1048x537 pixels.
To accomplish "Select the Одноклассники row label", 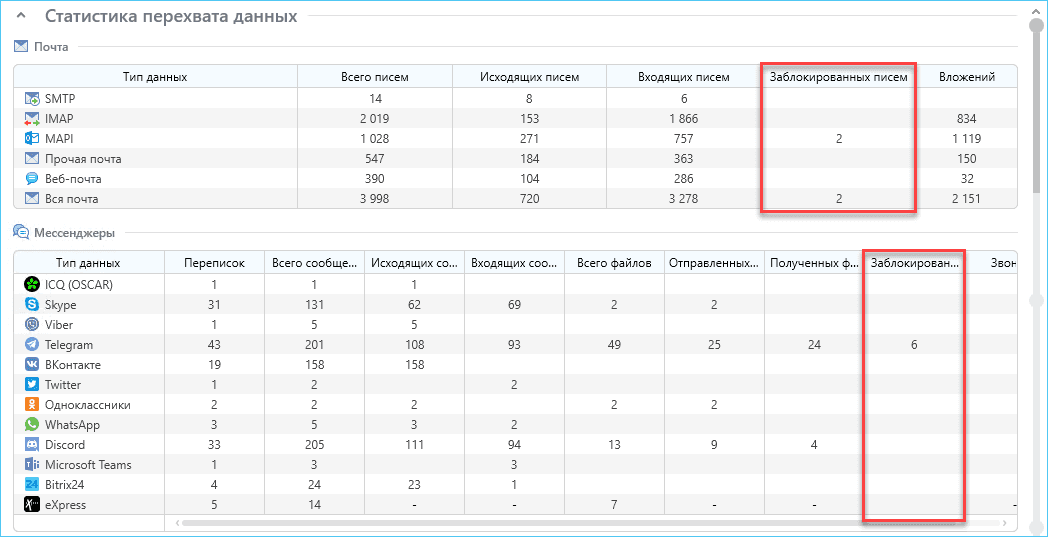I will pos(88,405).
